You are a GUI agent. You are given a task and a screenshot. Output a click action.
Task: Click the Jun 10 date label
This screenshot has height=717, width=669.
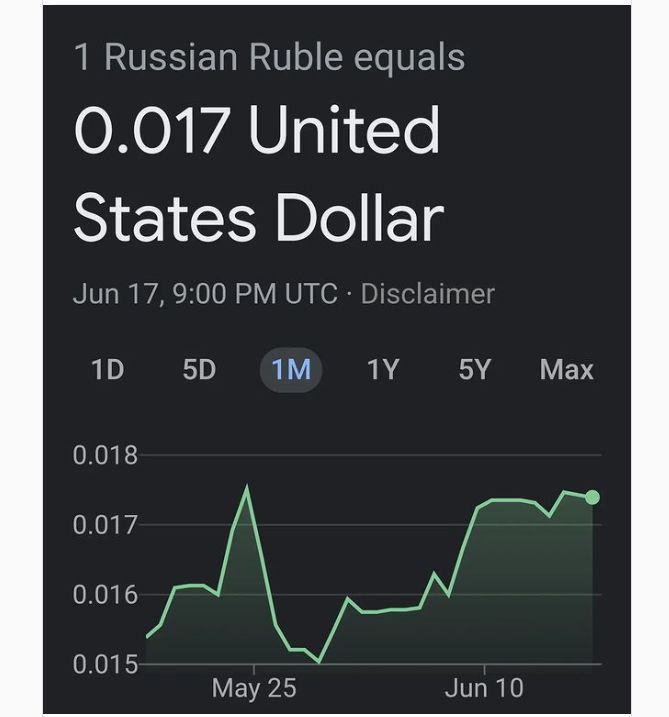[484, 689]
